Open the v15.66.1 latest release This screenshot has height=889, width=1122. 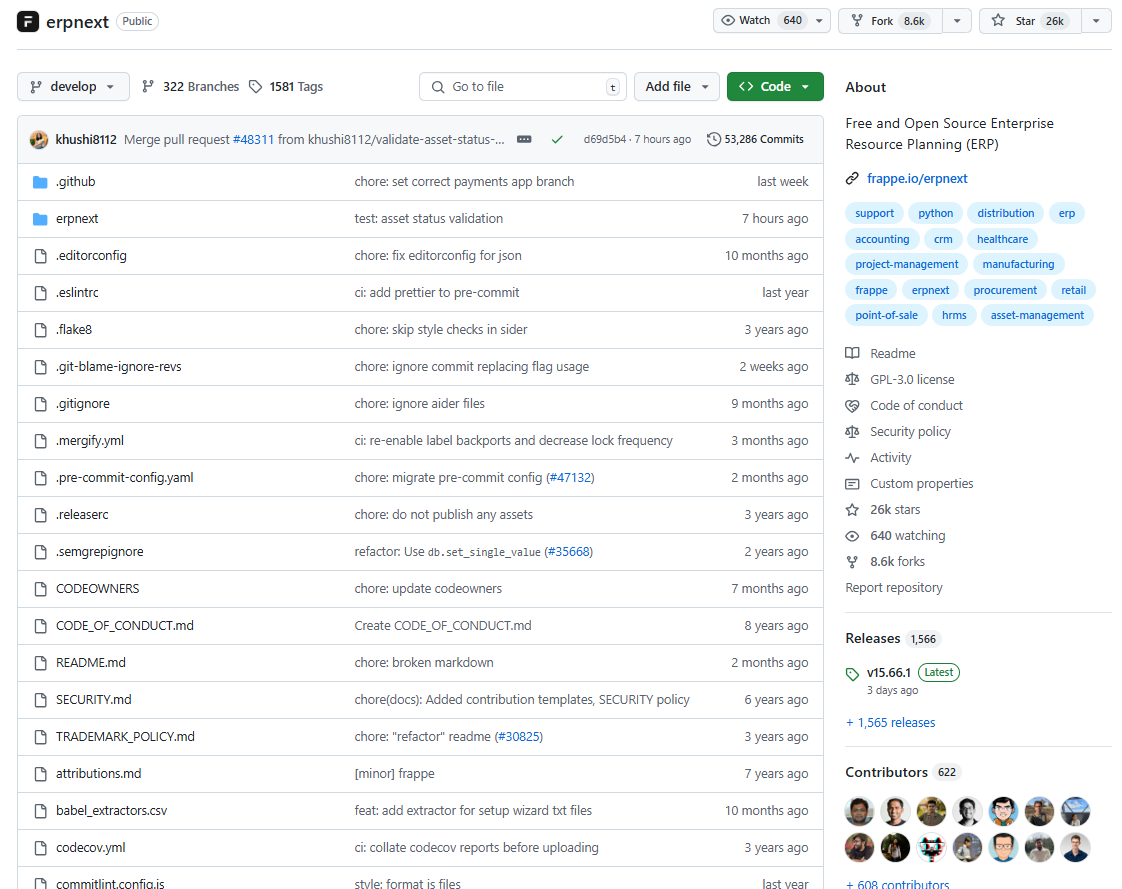point(888,673)
